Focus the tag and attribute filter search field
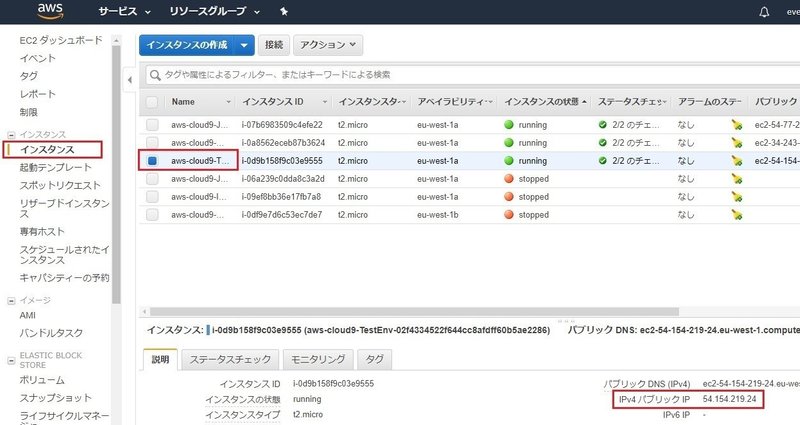This screenshot has height=425, width=800. point(472,75)
